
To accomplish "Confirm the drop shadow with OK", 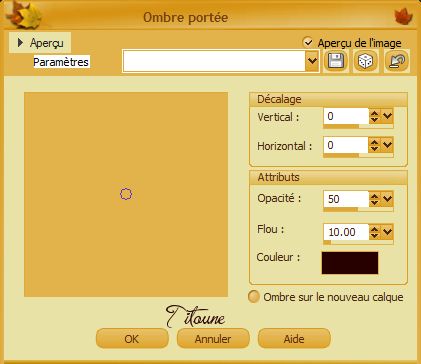I will click(x=132, y=339).
